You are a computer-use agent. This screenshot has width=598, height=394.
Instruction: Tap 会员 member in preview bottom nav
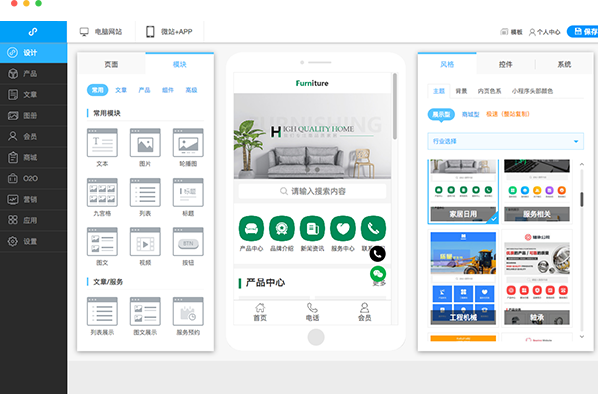[x=365, y=312]
